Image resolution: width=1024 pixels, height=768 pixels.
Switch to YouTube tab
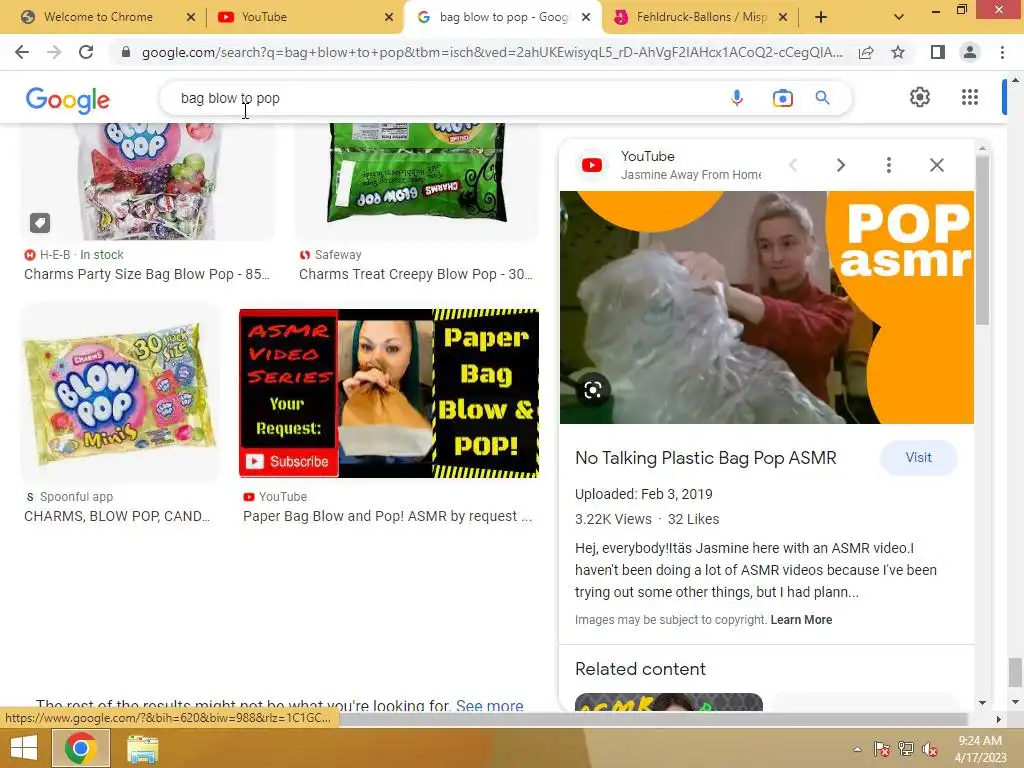click(264, 17)
